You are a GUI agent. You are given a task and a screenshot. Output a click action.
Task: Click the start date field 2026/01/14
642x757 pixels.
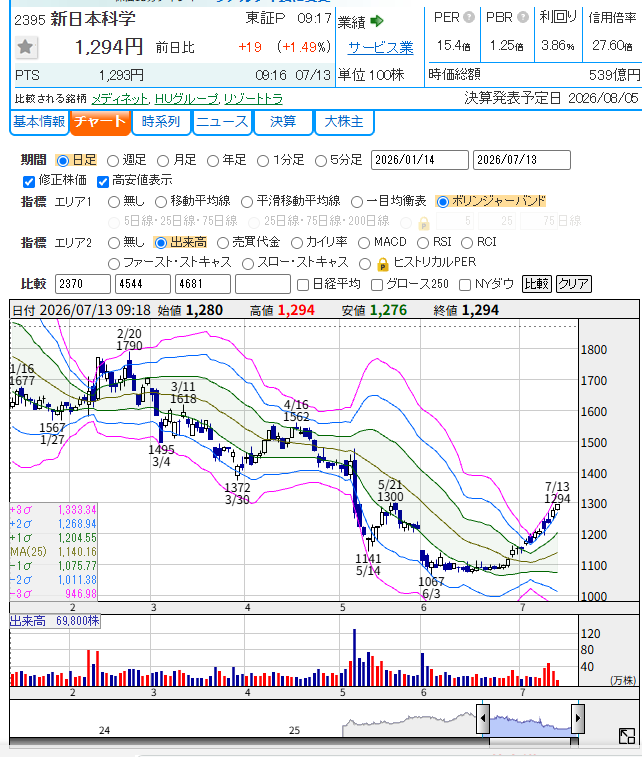point(419,160)
